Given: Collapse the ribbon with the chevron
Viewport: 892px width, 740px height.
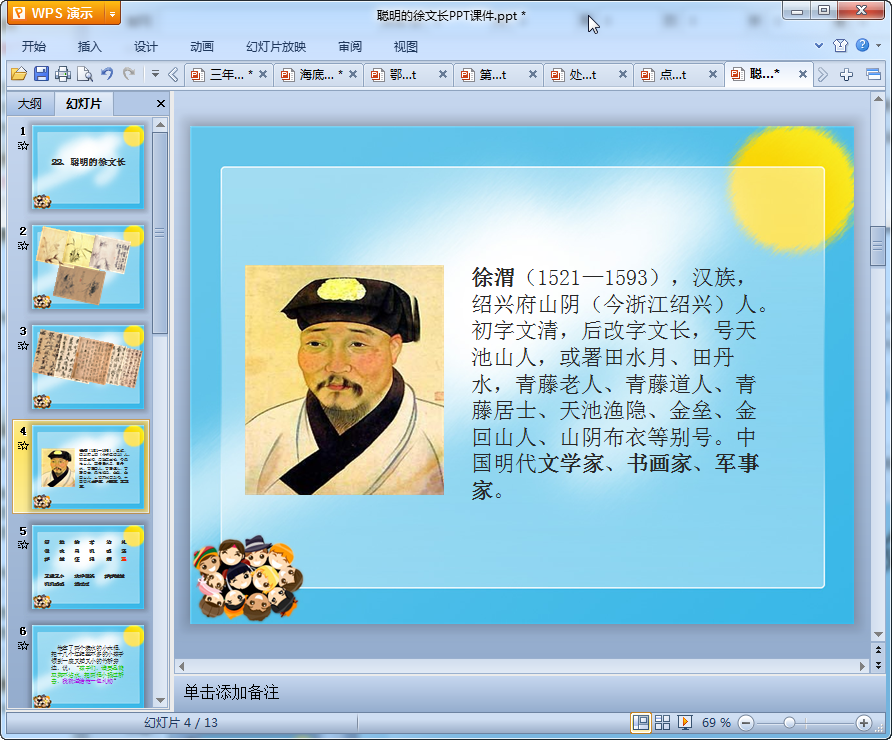Looking at the screenshot, I should tap(819, 46).
